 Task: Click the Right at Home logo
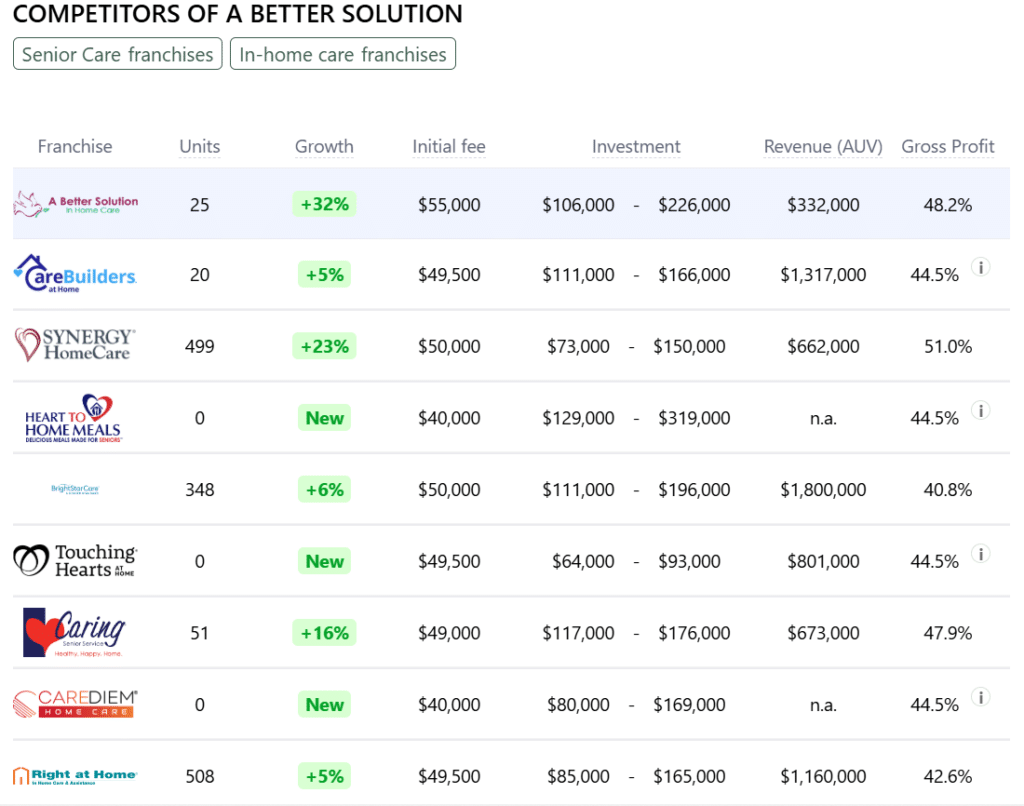click(x=75, y=776)
